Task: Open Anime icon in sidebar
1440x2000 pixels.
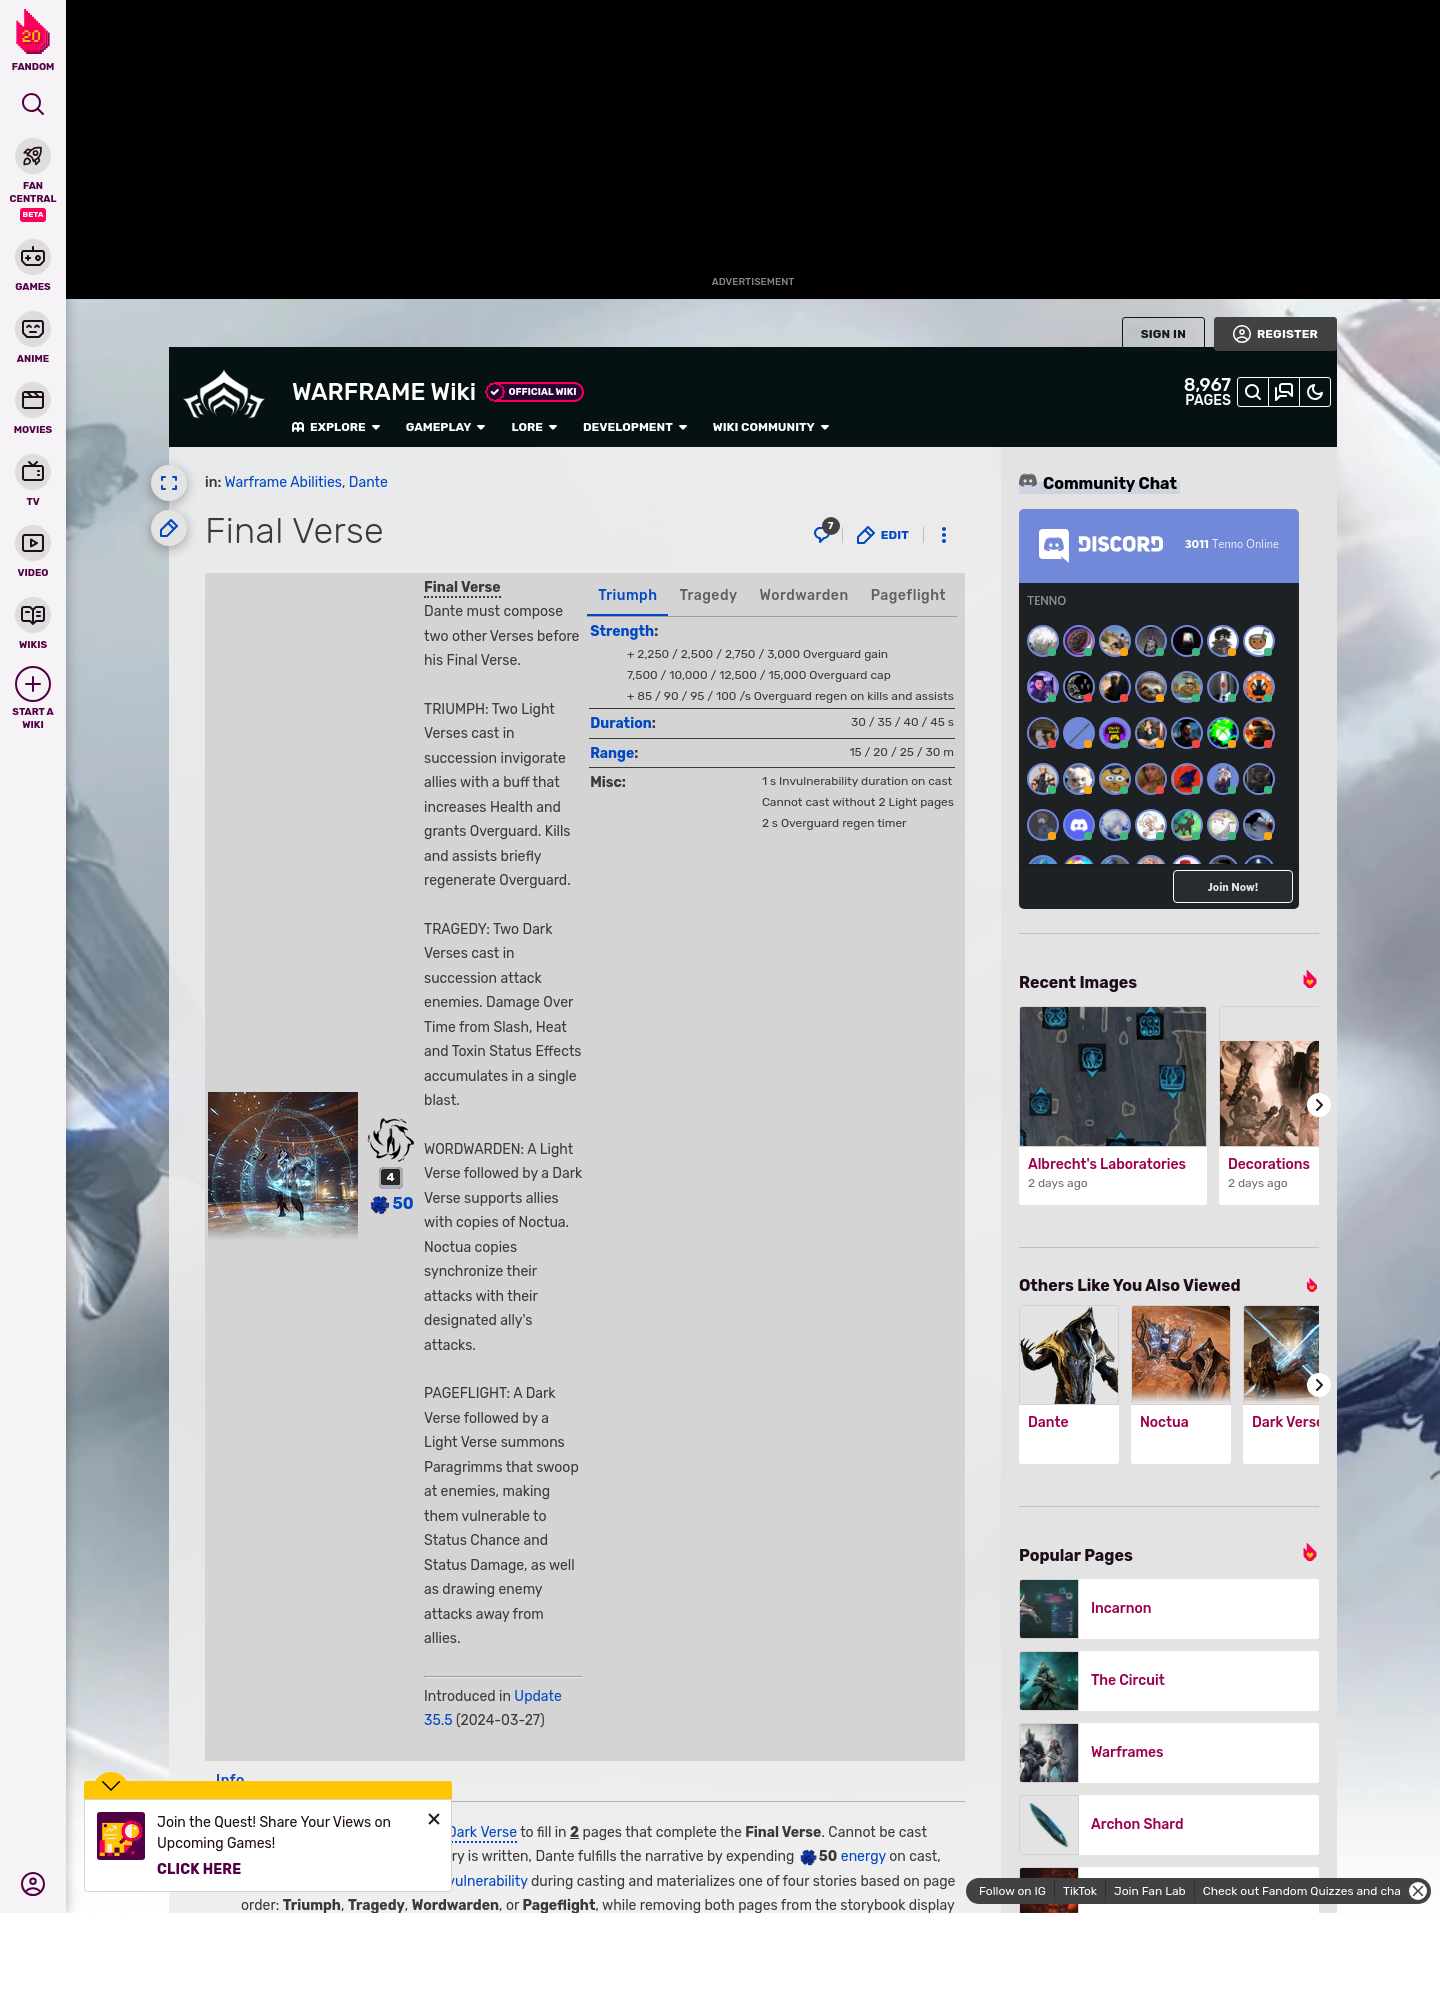Action: pyautogui.click(x=33, y=329)
